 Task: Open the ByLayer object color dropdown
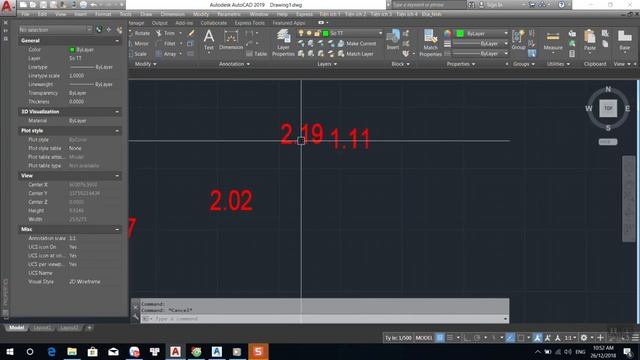(x=482, y=33)
